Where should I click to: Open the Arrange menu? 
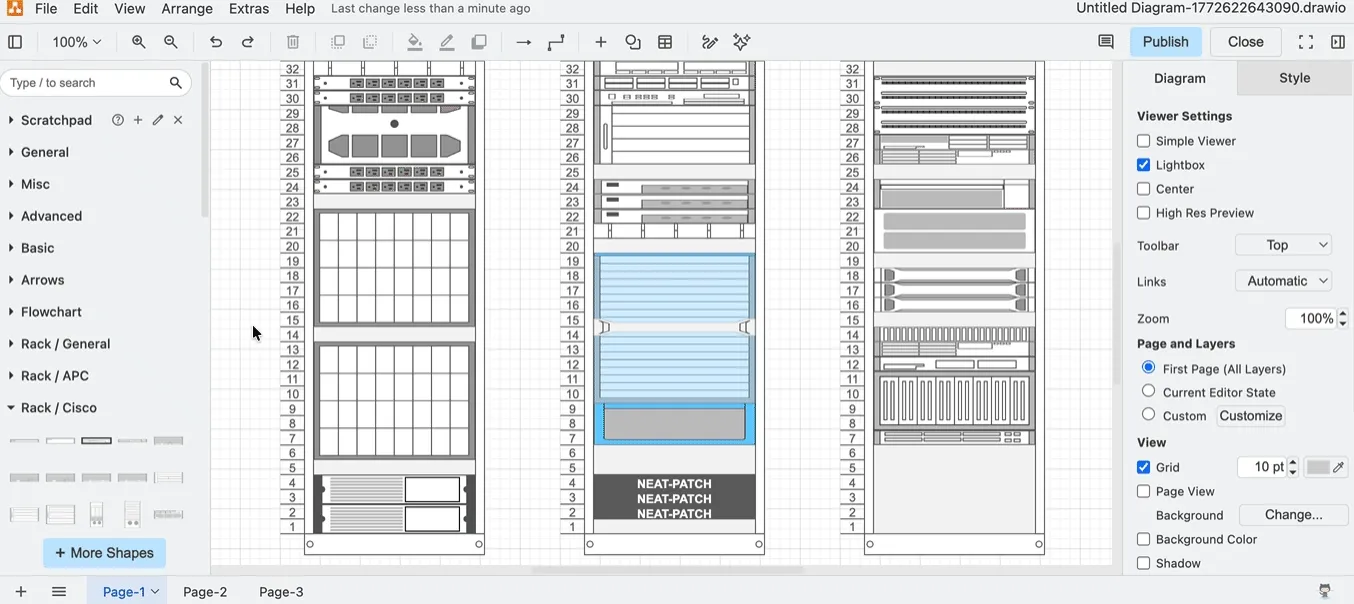click(187, 9)
